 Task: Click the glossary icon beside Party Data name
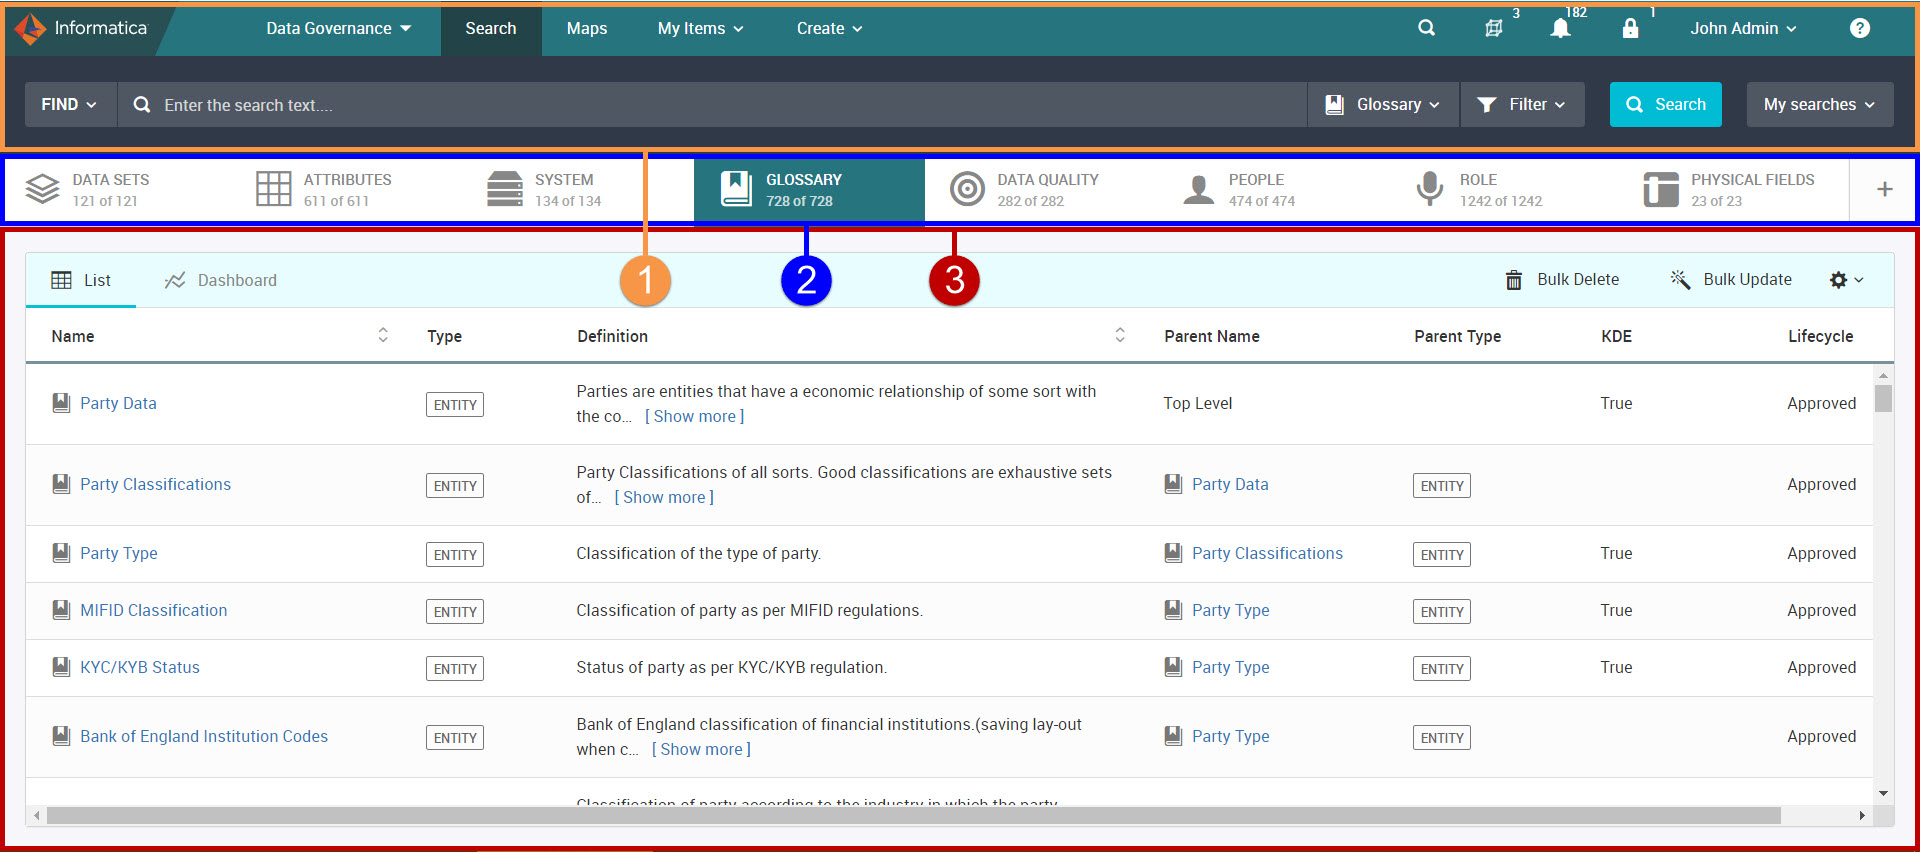[61, 403]
